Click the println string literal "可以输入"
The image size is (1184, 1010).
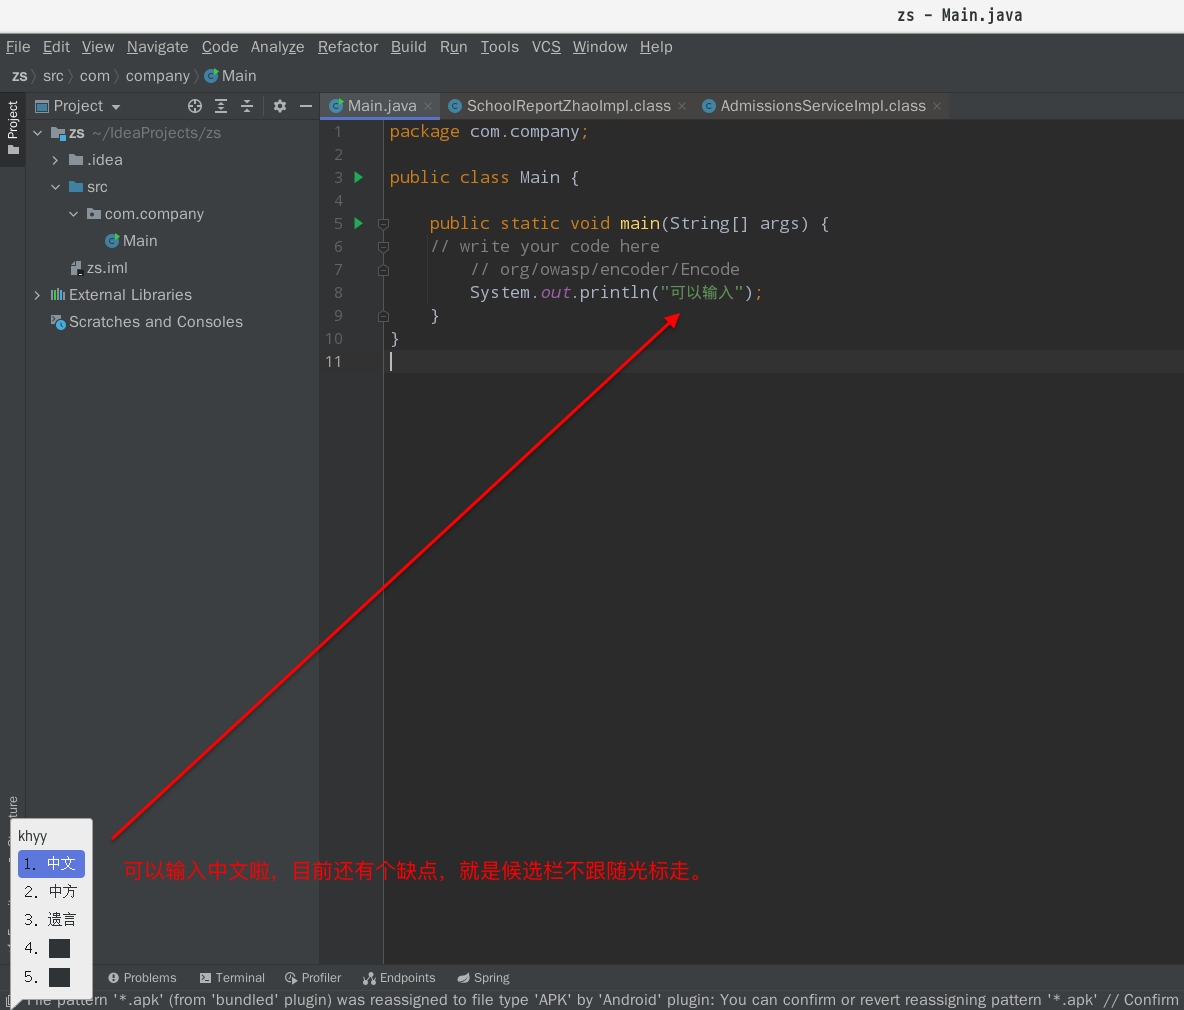point(701,293)
